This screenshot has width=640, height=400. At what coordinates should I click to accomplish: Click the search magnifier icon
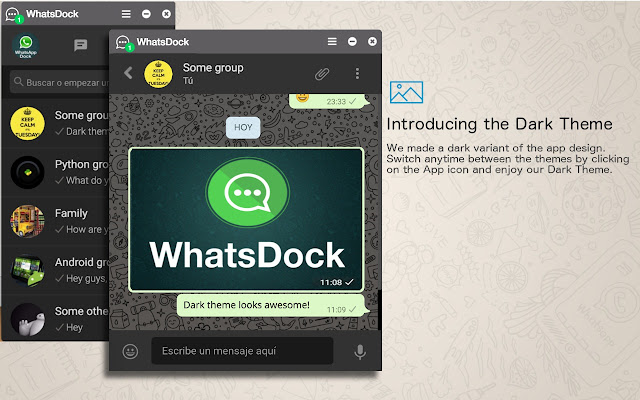point(18,82)
